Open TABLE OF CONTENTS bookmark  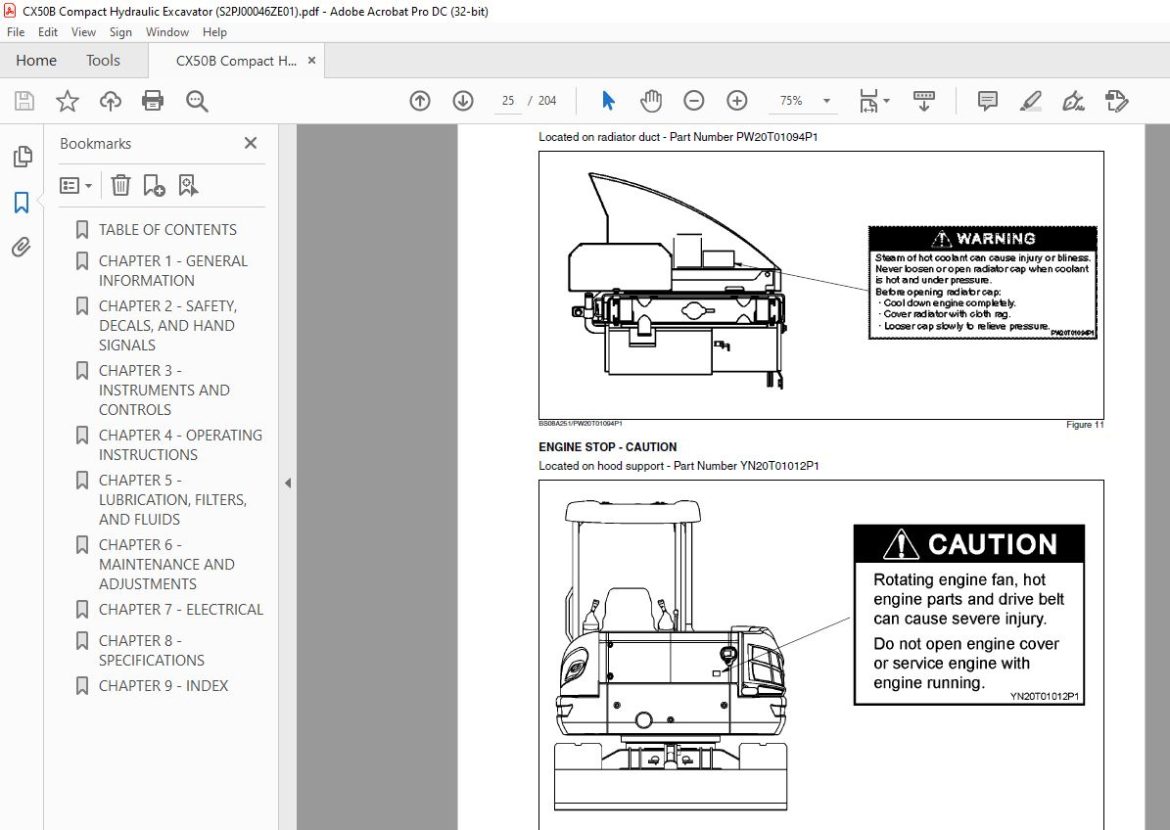168,230
